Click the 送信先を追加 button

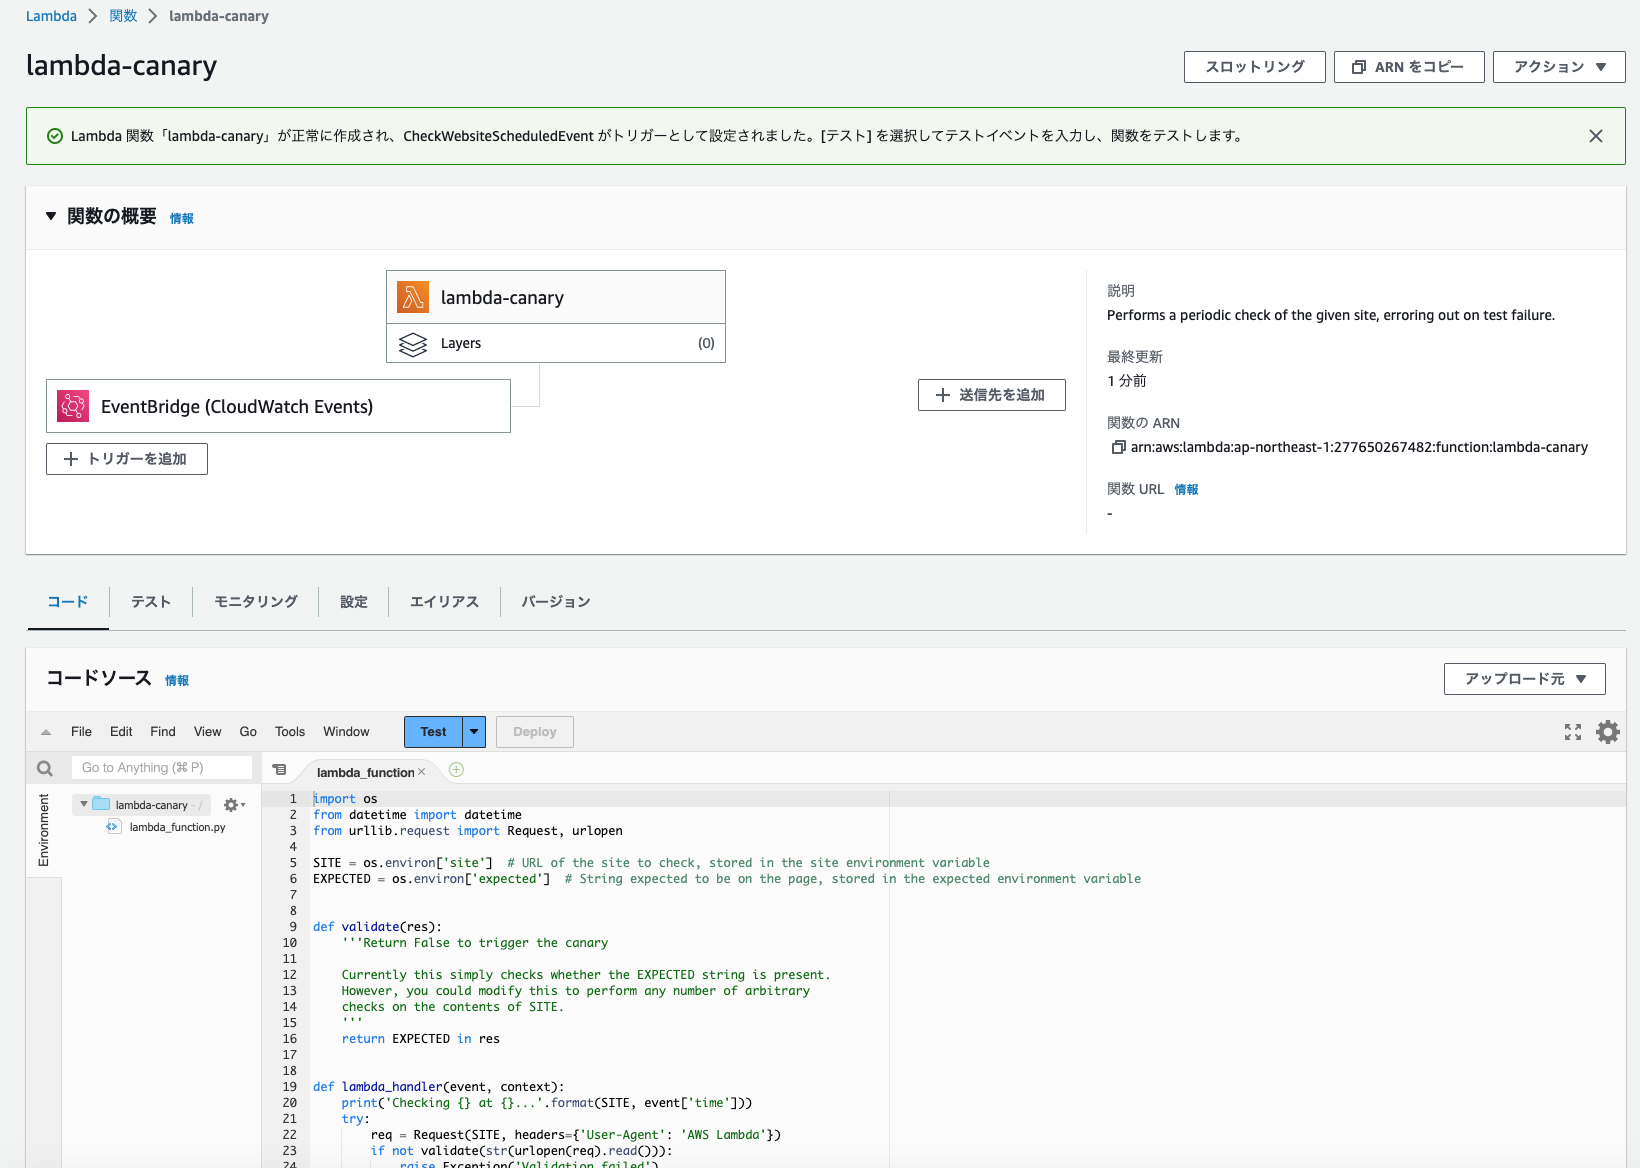[x=992, y=395]
